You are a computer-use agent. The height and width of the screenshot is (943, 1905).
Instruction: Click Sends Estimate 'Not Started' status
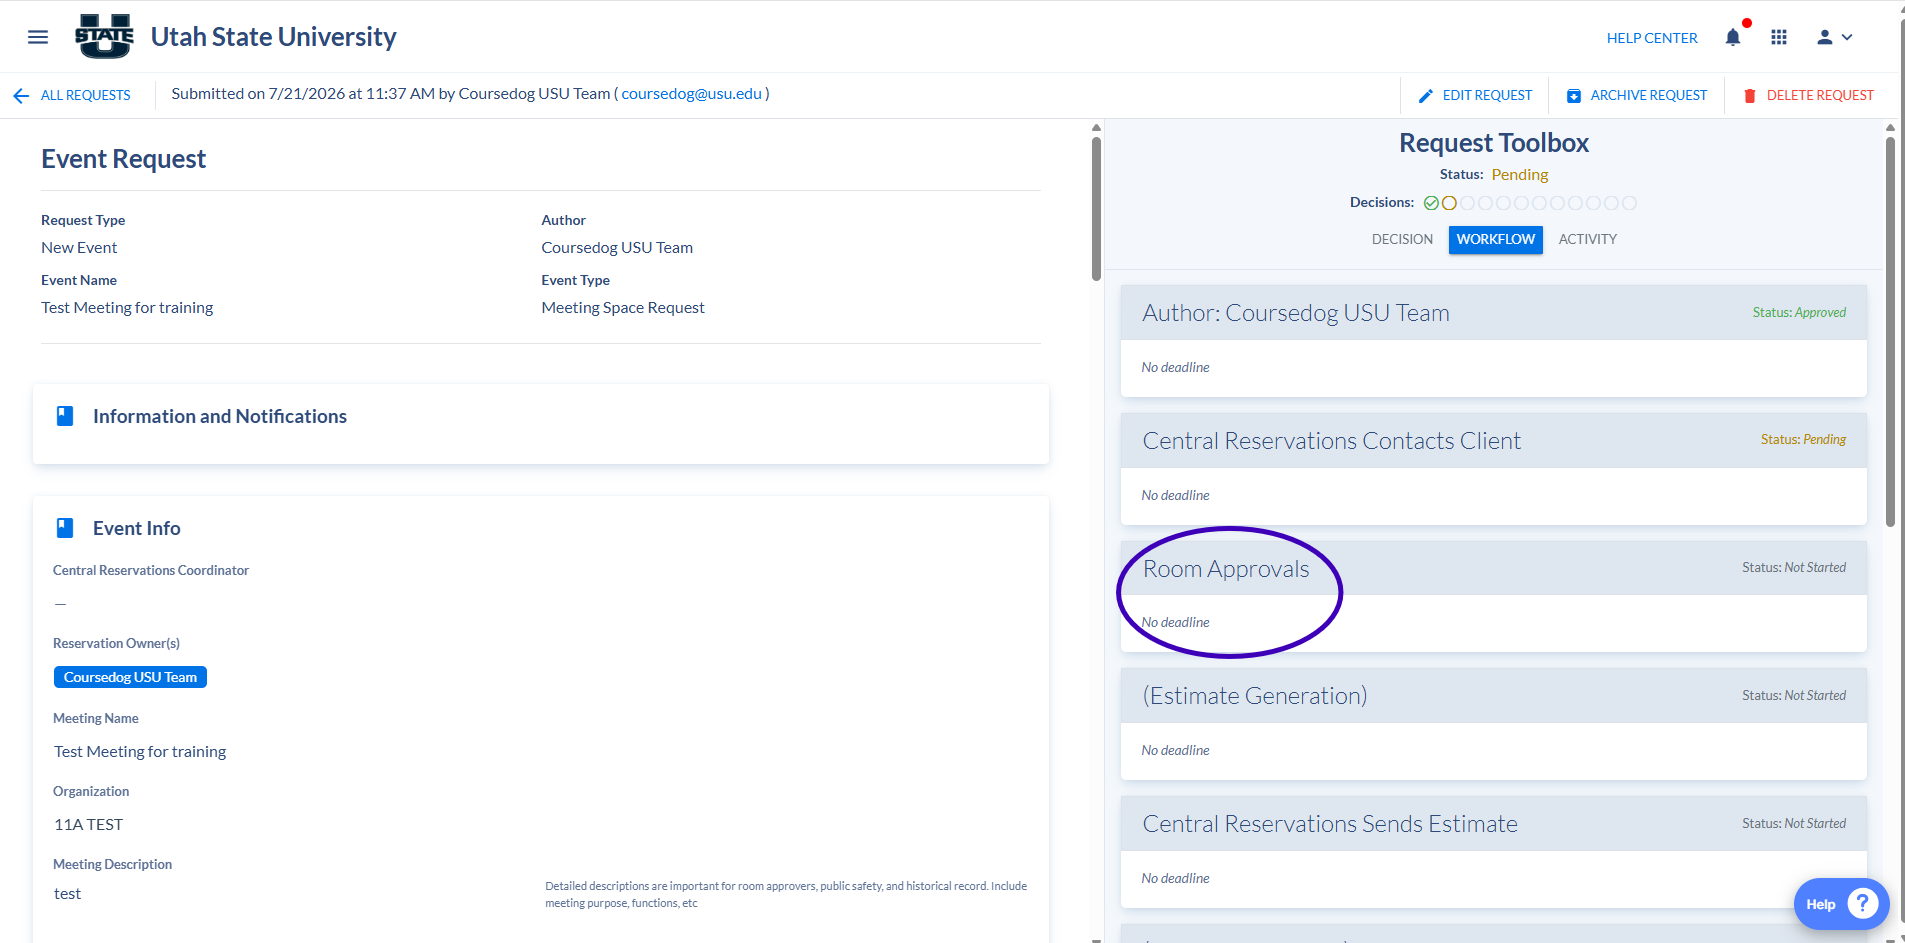(x=1794, y=824)
